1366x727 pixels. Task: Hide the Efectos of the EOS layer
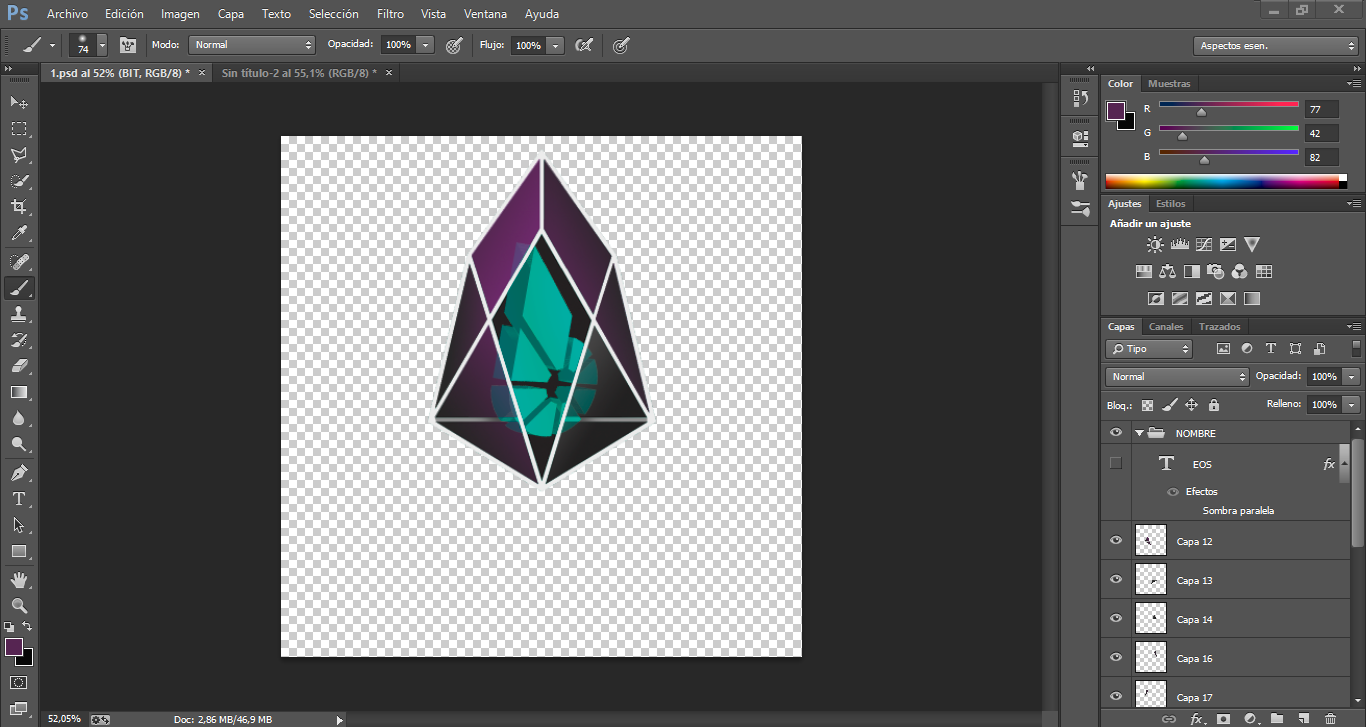click(1173, 492)
